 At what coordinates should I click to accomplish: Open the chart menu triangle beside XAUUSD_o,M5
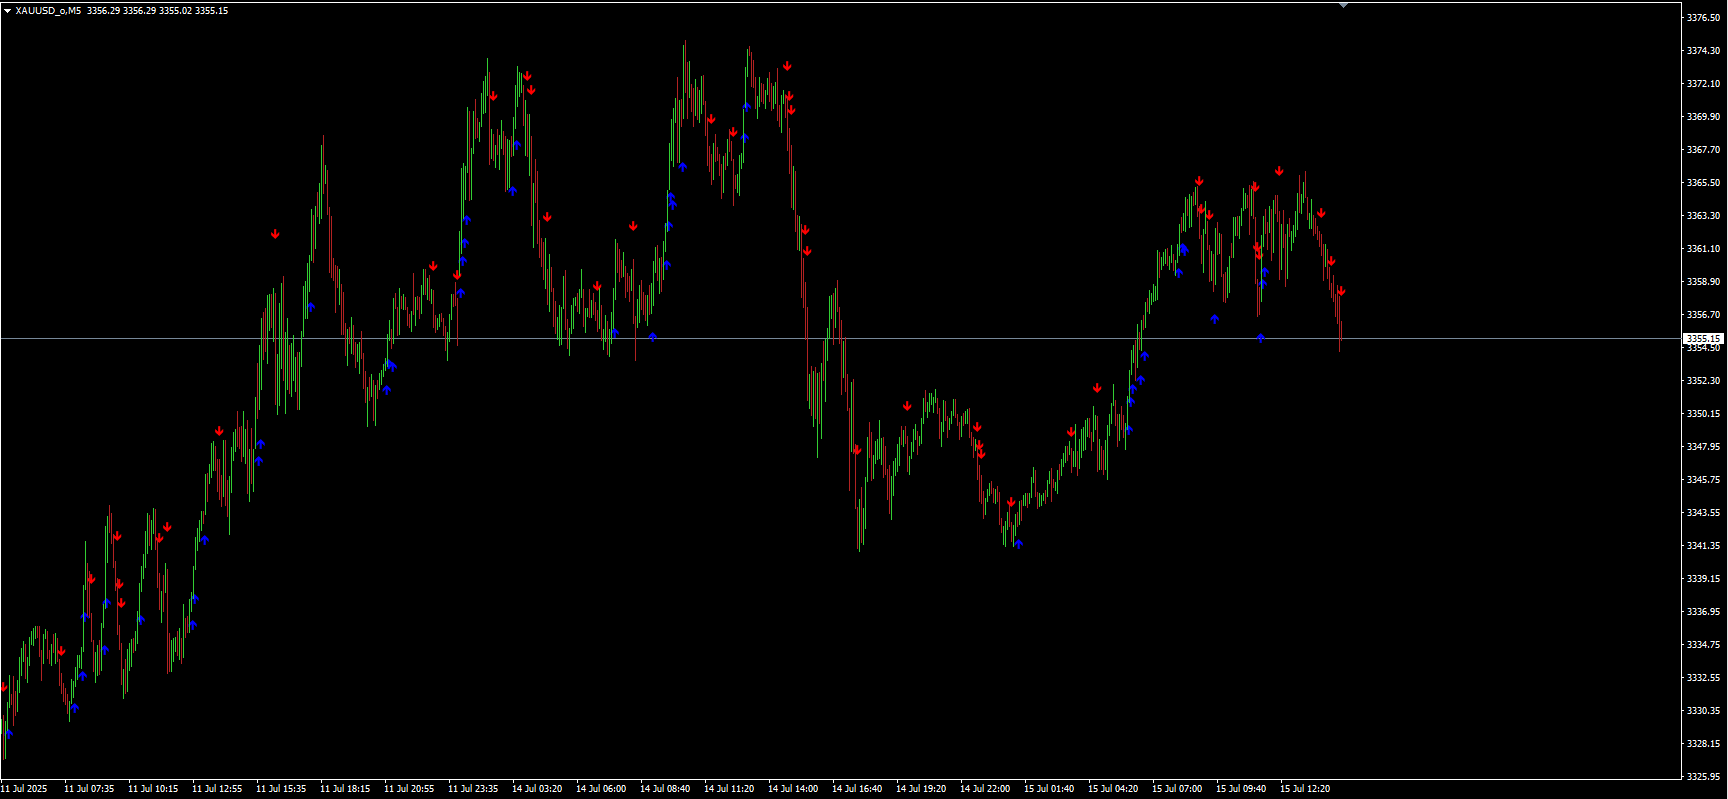(x=7, y=11)
